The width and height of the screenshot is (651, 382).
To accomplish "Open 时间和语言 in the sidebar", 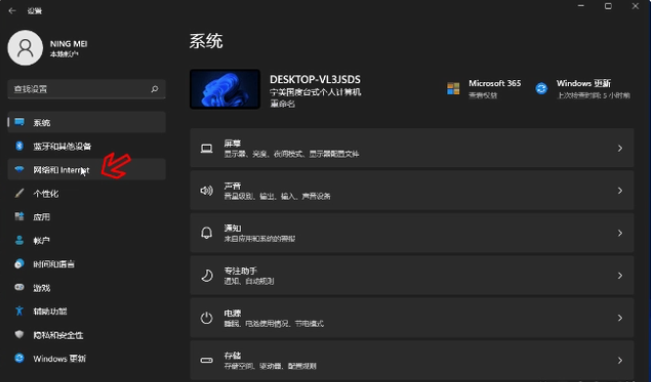I will [87, 264].
